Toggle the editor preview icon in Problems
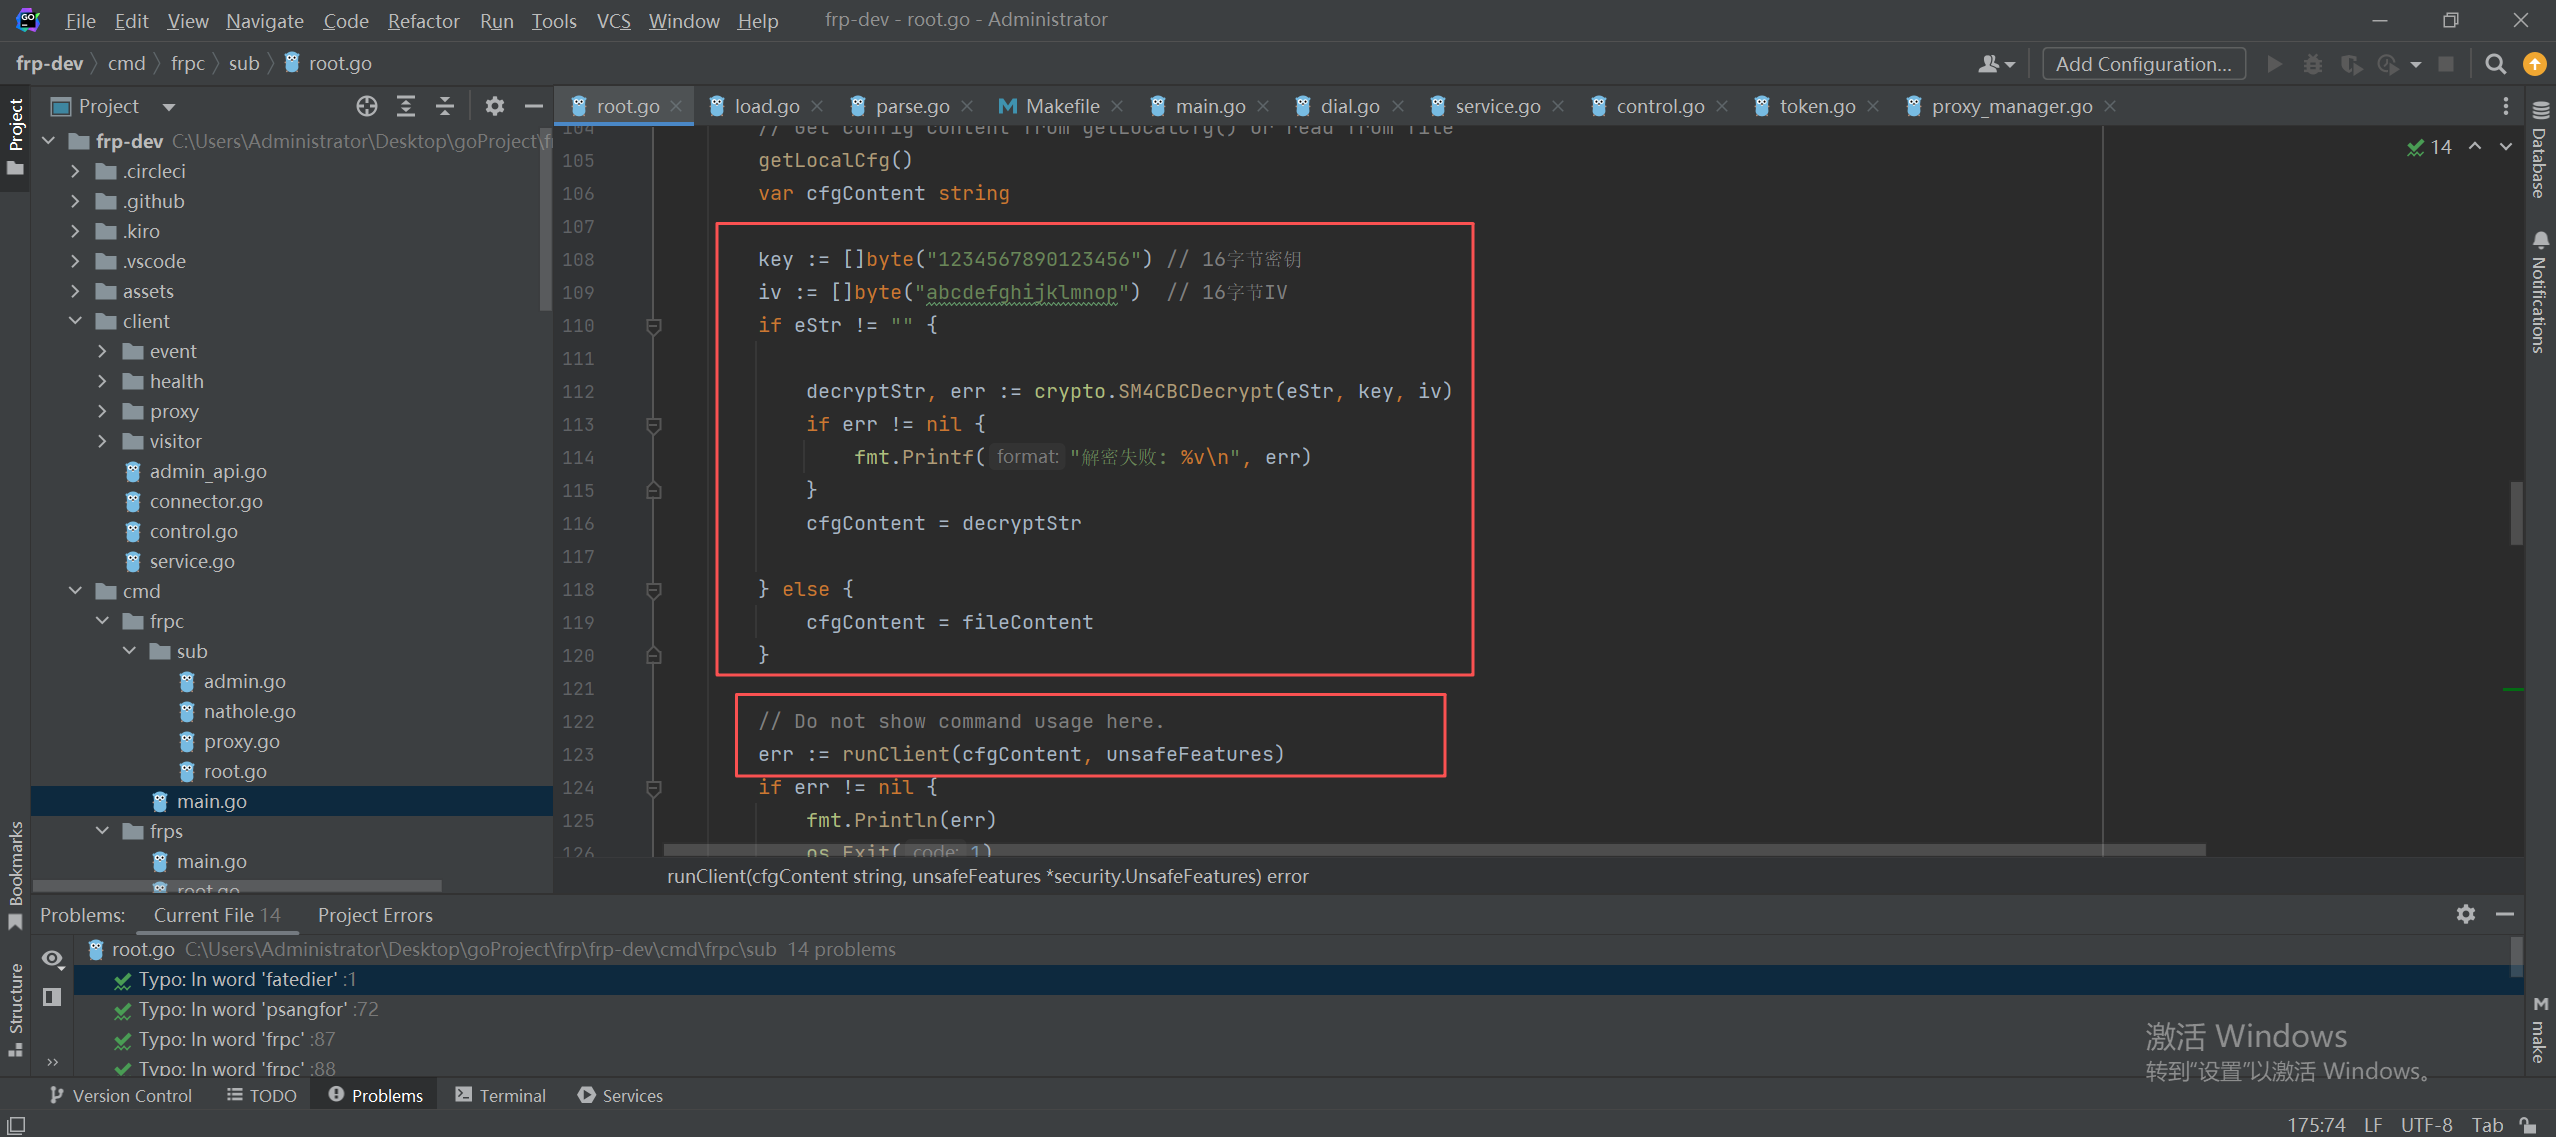Viewport: 2556px width, 1137px height. (53, 996)
